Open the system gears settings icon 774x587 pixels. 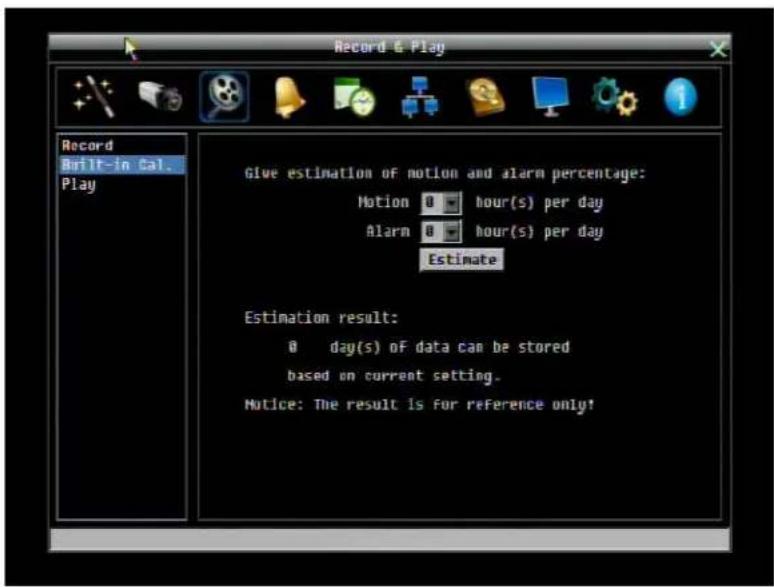(615, 97)
